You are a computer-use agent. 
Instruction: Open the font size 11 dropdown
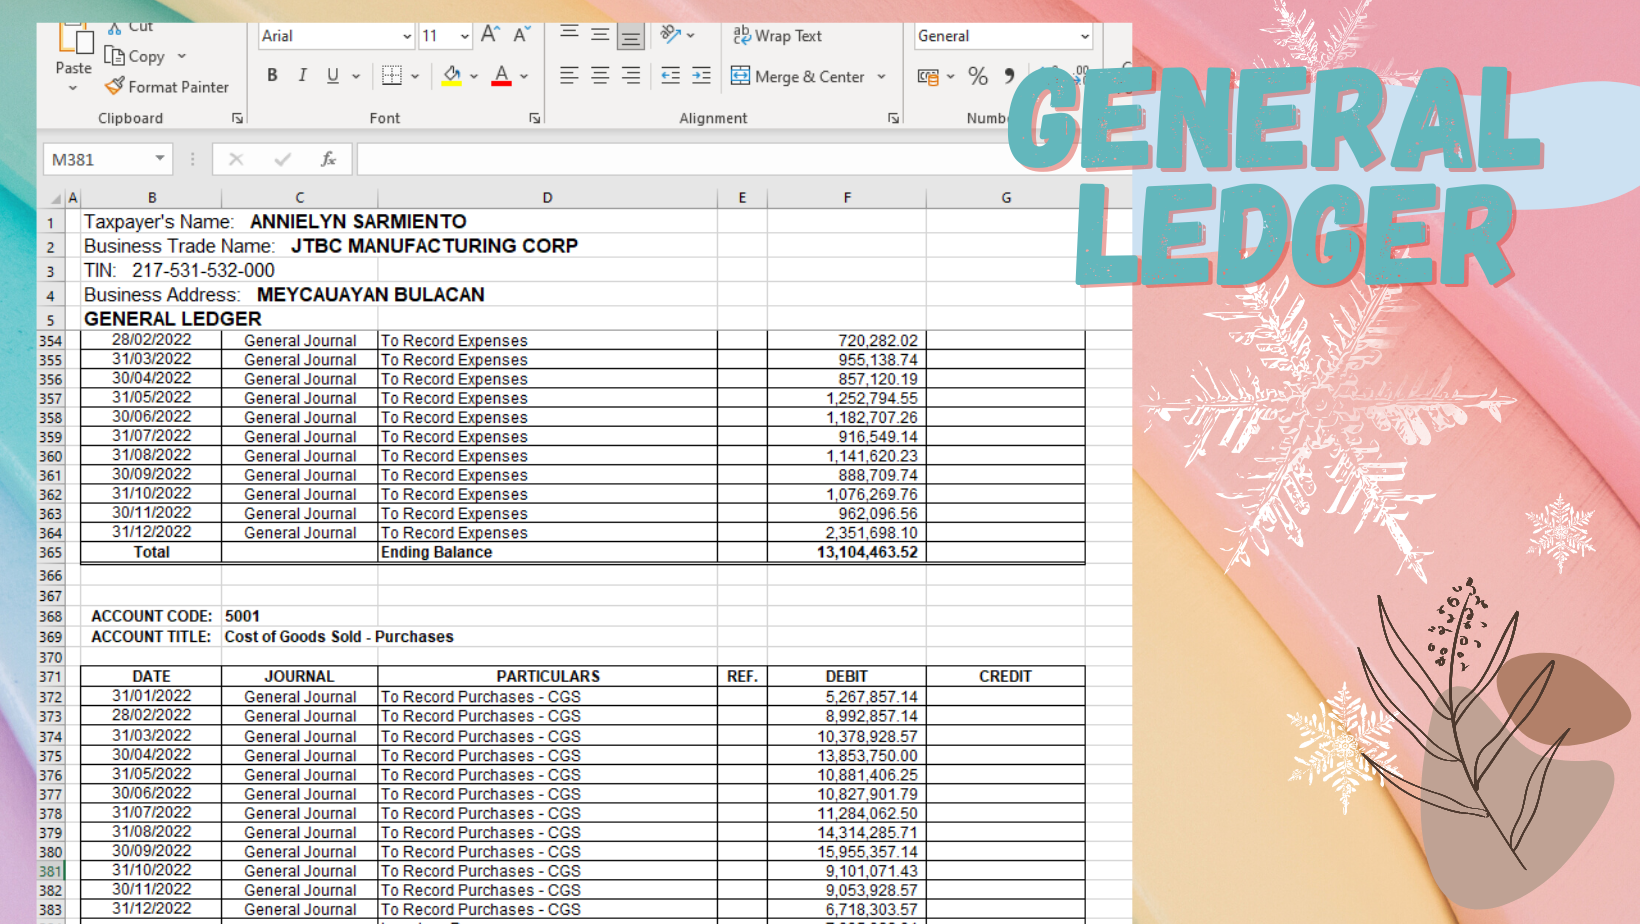465,36
